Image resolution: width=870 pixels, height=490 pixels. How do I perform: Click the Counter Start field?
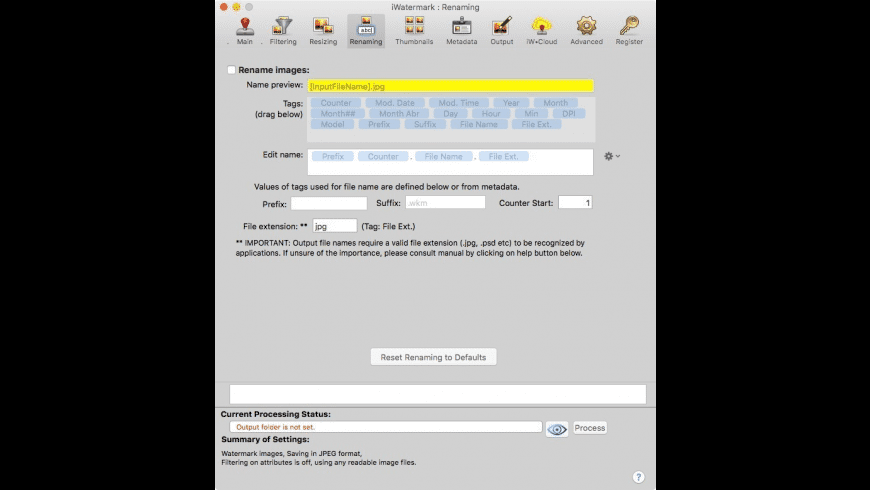click(x=575, y=203)
